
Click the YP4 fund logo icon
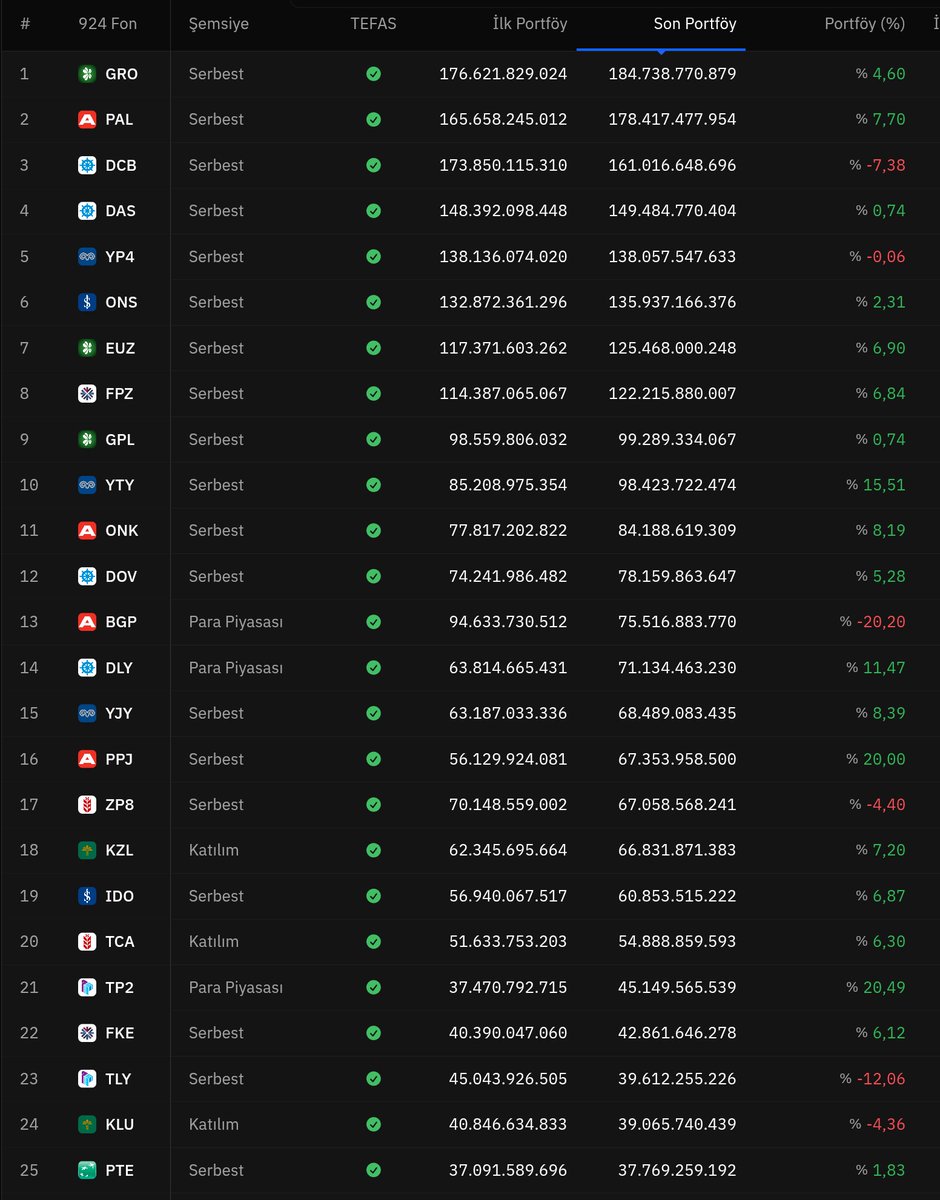(x=87, y=256)
